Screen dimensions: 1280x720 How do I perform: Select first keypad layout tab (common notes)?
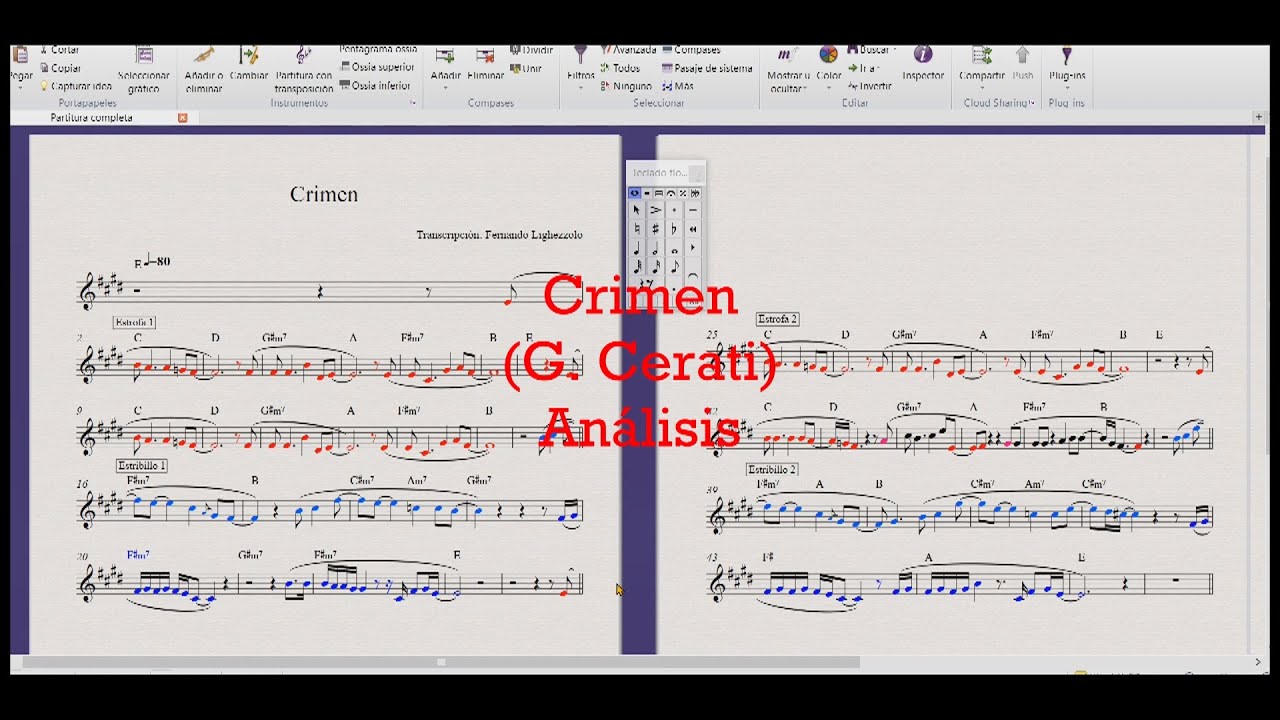coord(635,193)
